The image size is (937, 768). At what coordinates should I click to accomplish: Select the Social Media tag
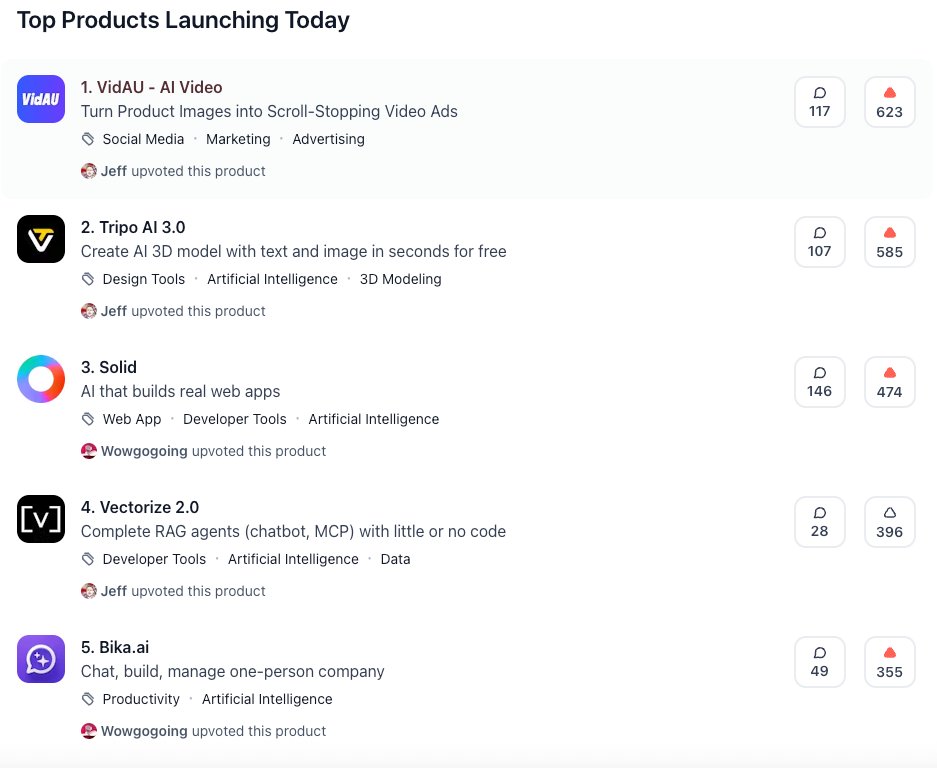[x=143, y=139]
